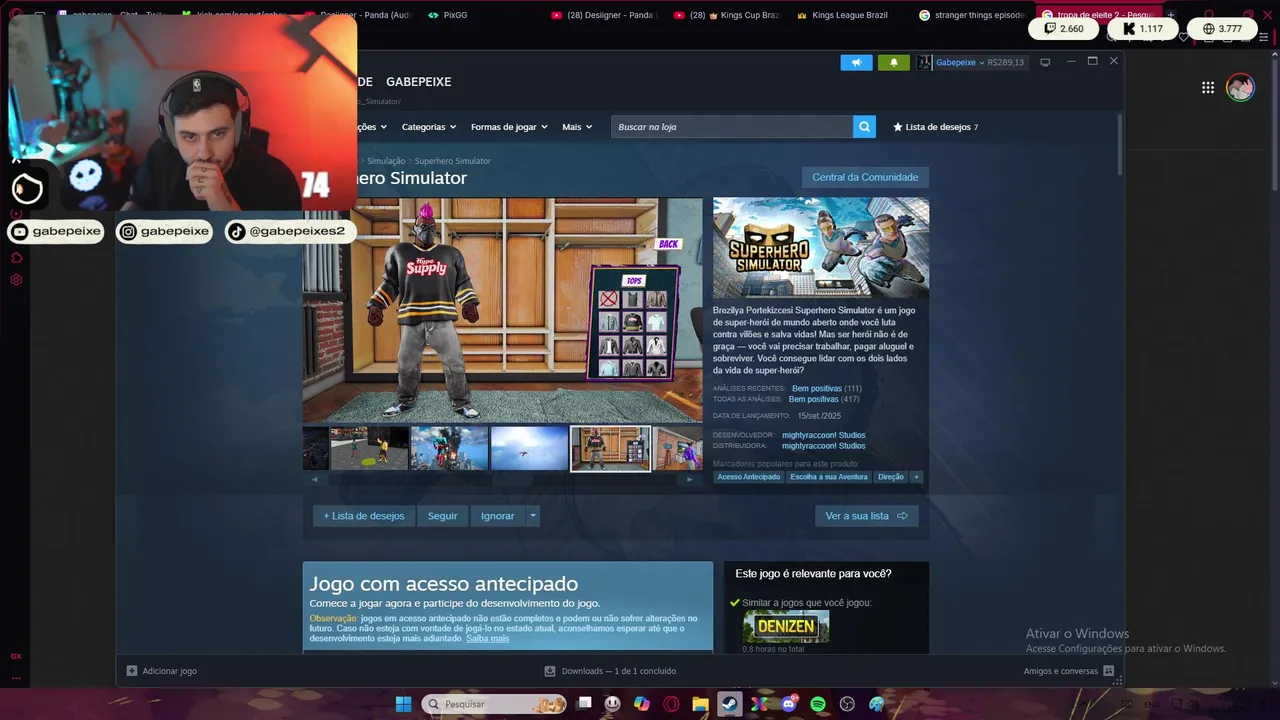Switch to Kings Cup Braz browser tab
Screen dimensions: 1280x720
[x=726, y=15]
